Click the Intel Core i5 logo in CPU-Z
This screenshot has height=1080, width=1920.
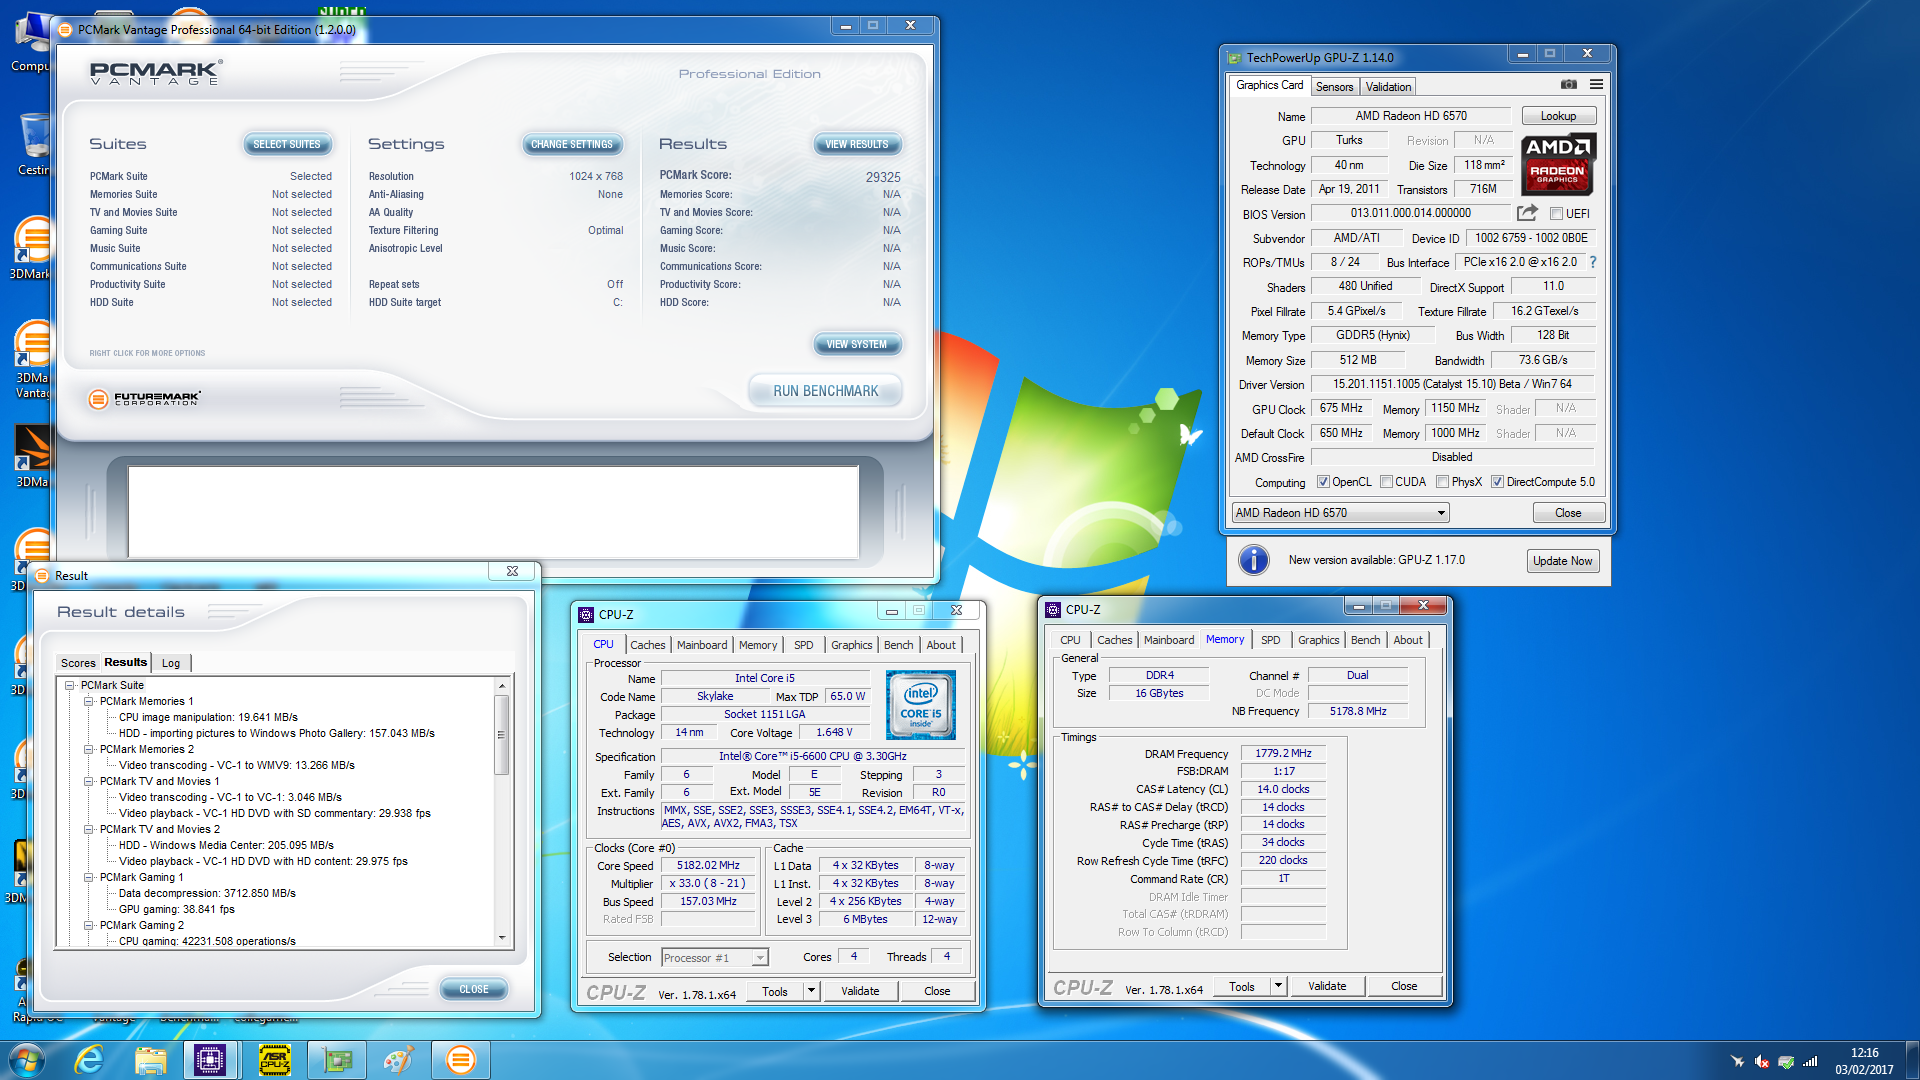[920, 705]
